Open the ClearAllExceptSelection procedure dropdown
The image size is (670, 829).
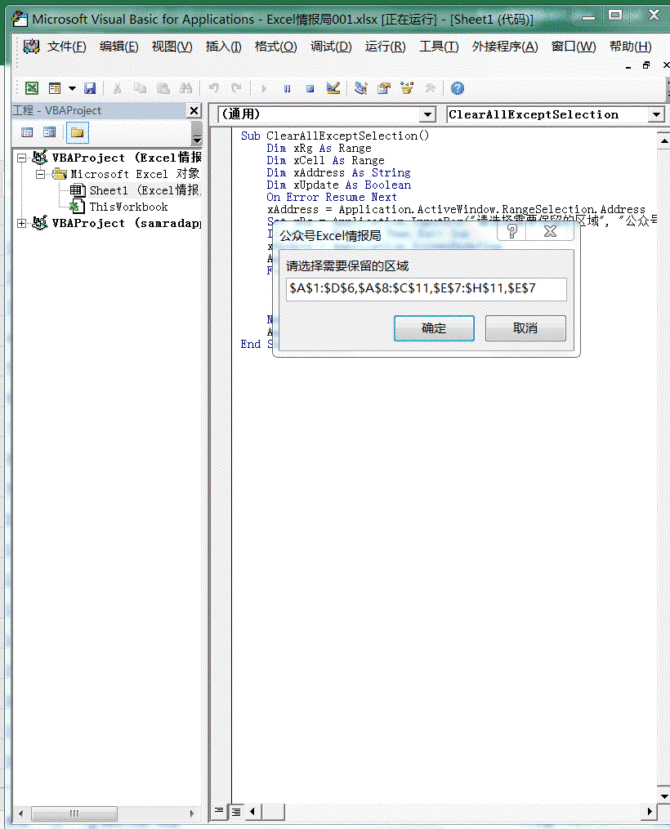pyautogui.click(x=657, y=115)
